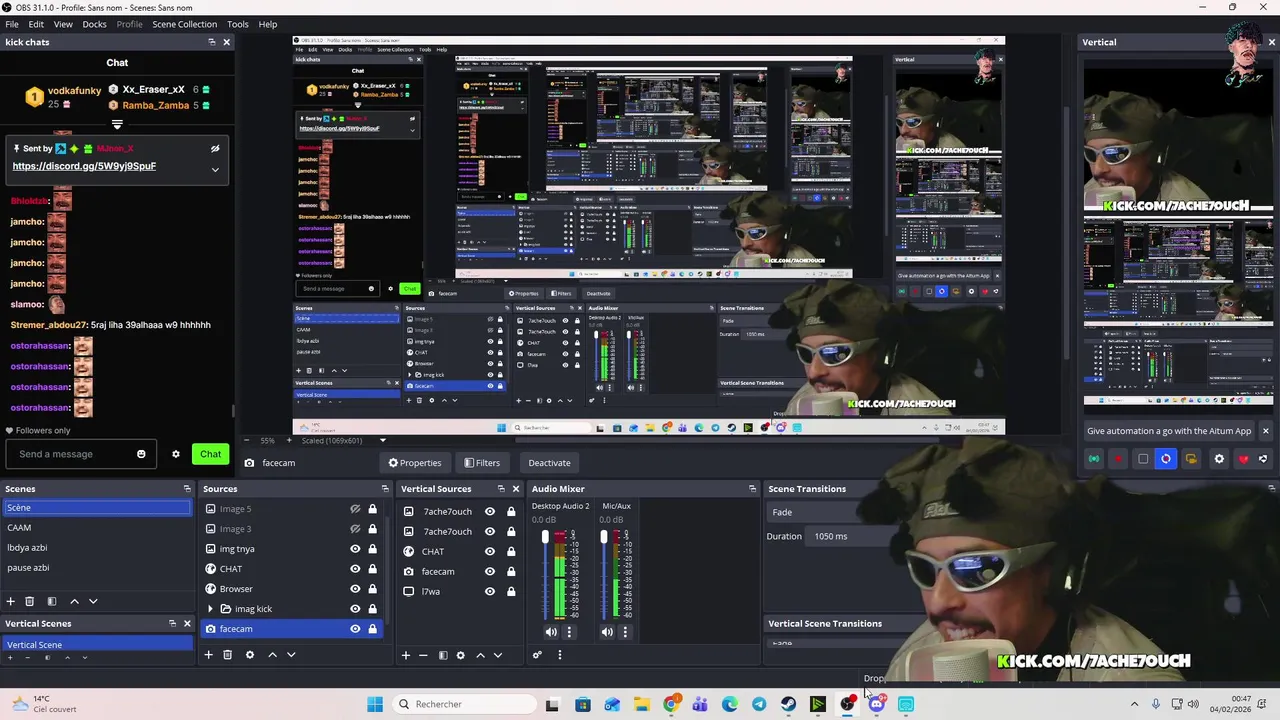Open the preview Scaled dropdown arrow

382,441
